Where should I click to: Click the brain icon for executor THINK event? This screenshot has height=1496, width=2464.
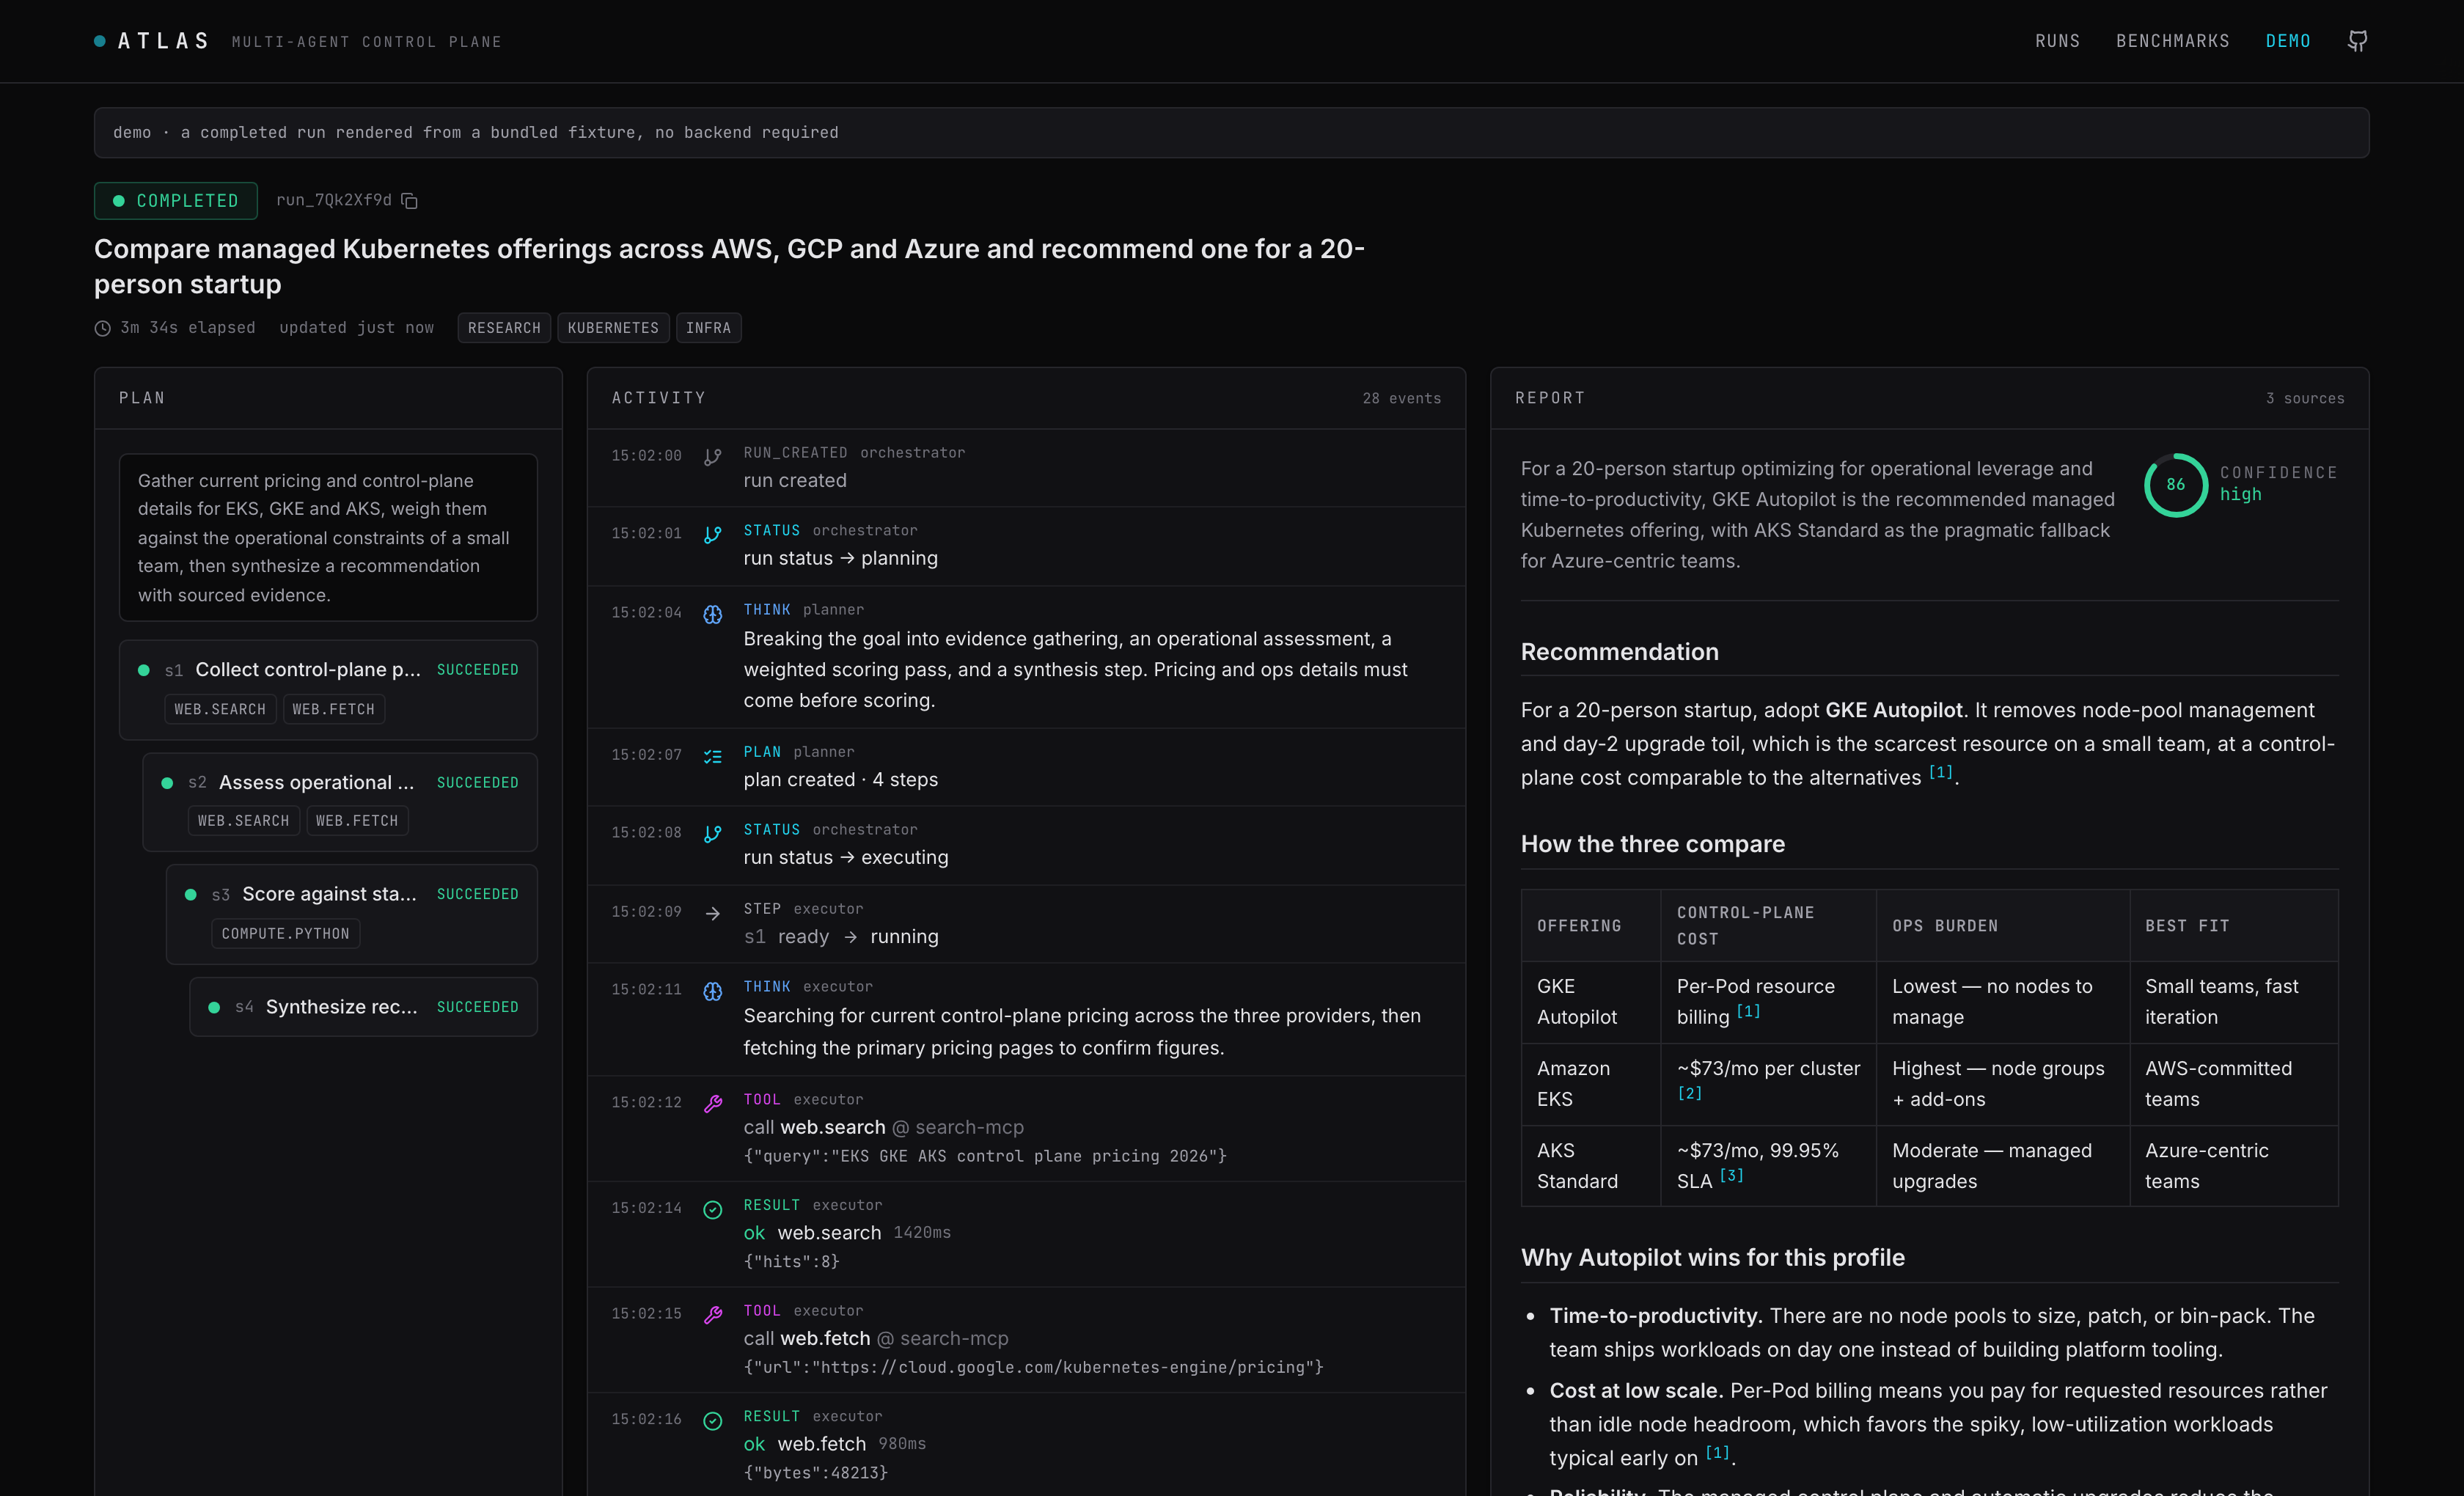coord(712,991)
